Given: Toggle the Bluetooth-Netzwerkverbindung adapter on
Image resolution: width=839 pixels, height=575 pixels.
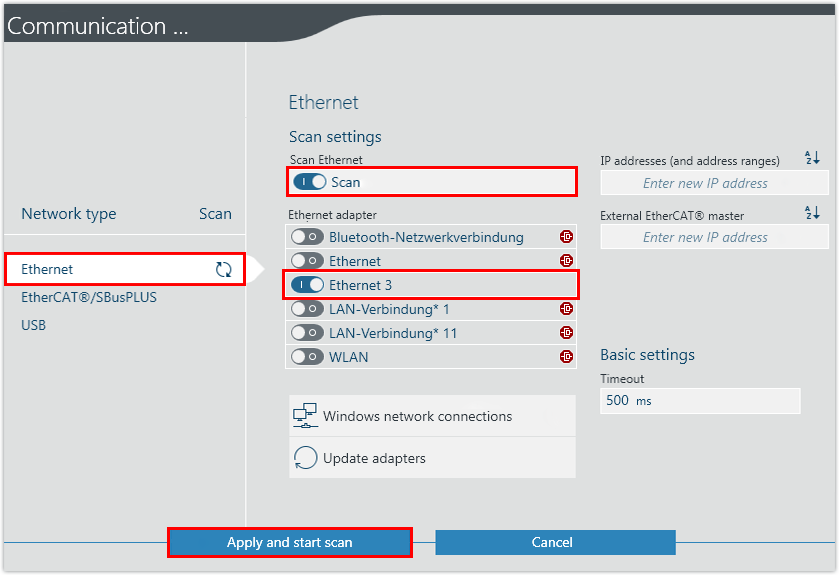Looking at the screenshot, I should point(306,237).
